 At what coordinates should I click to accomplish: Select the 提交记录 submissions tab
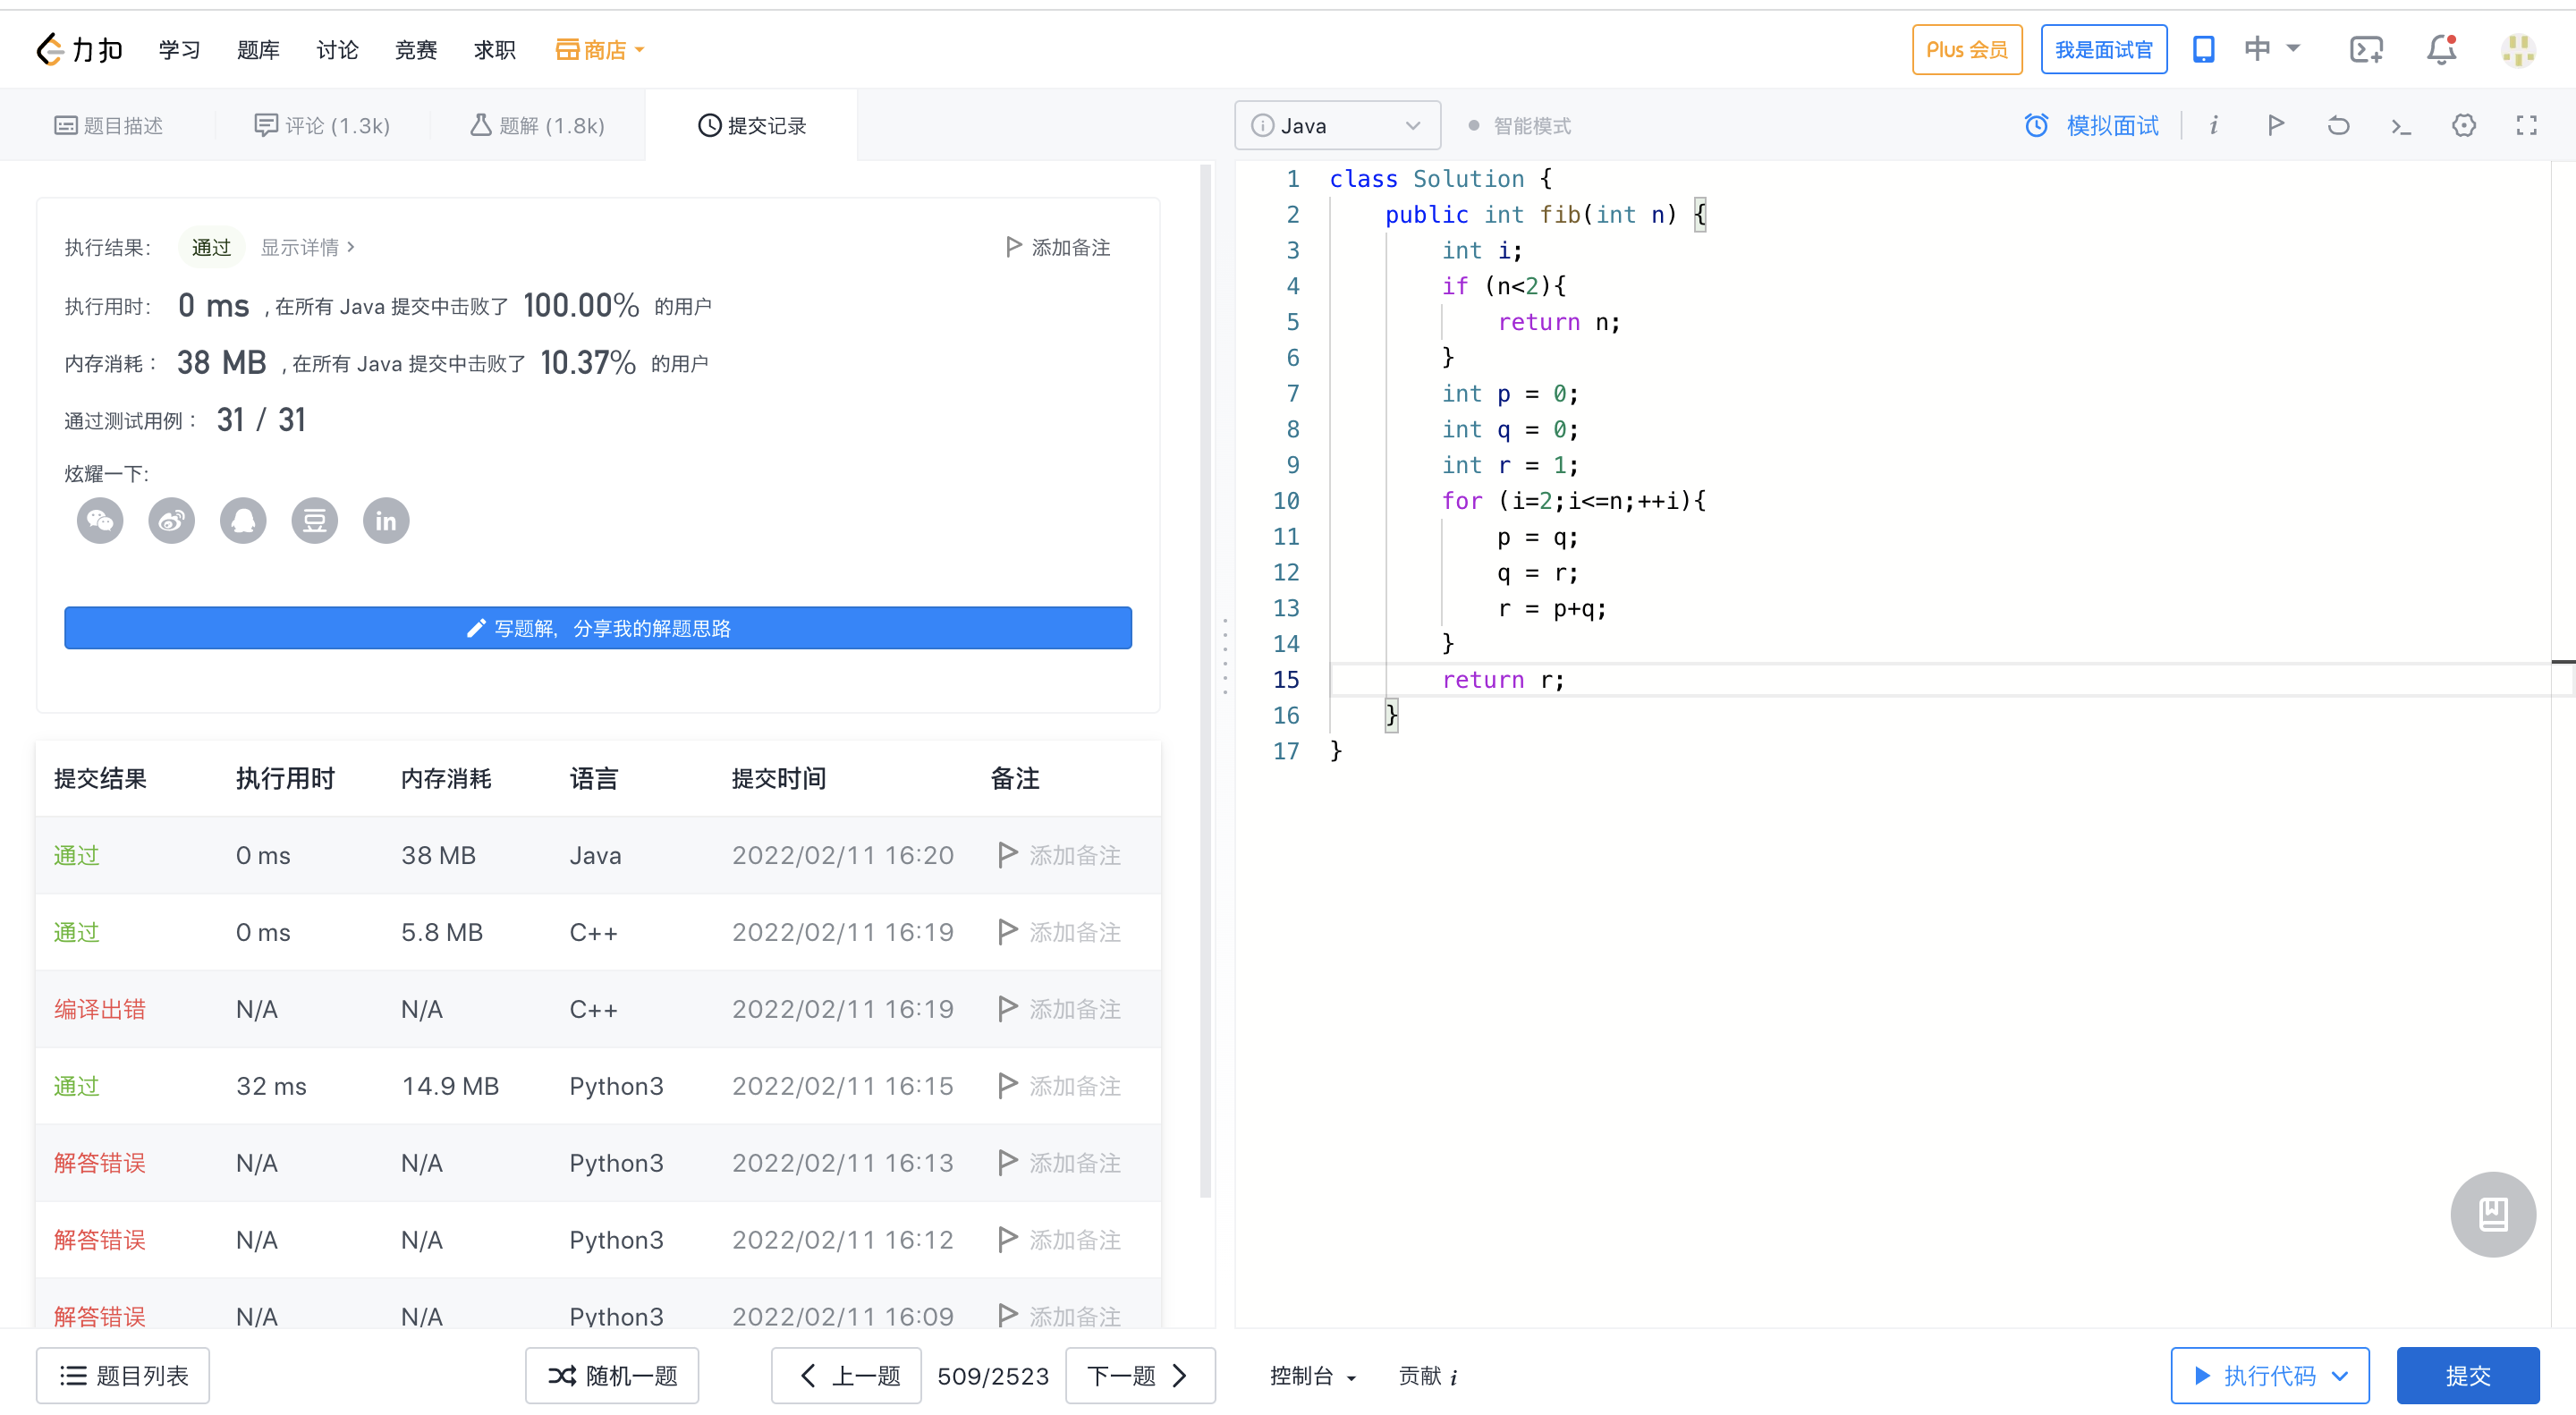point(752,125)
